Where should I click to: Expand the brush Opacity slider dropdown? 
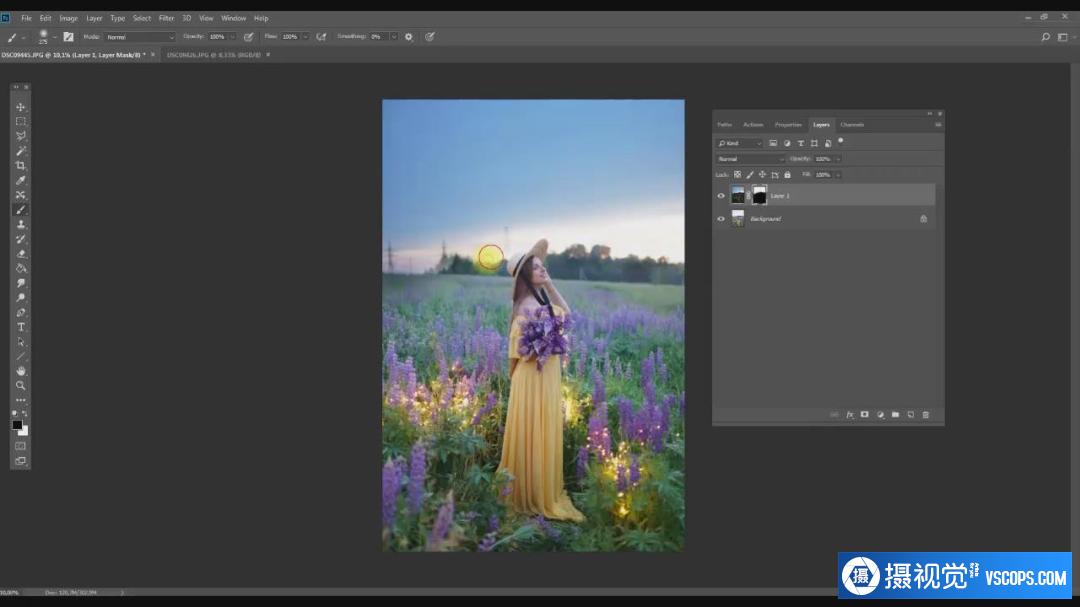point(232,37)
